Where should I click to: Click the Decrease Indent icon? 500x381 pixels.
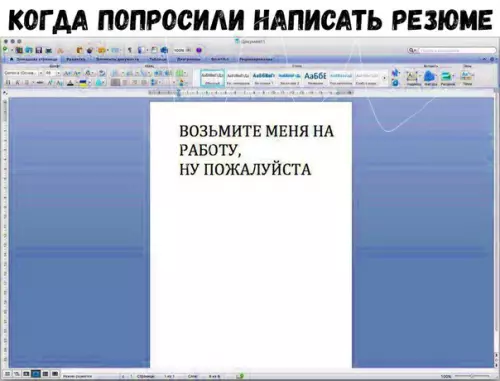tap(158, 73)
